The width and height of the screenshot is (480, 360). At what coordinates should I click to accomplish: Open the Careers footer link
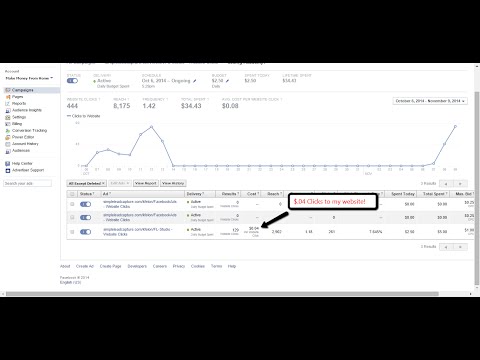pyautogui.click(x=160, y=266)
